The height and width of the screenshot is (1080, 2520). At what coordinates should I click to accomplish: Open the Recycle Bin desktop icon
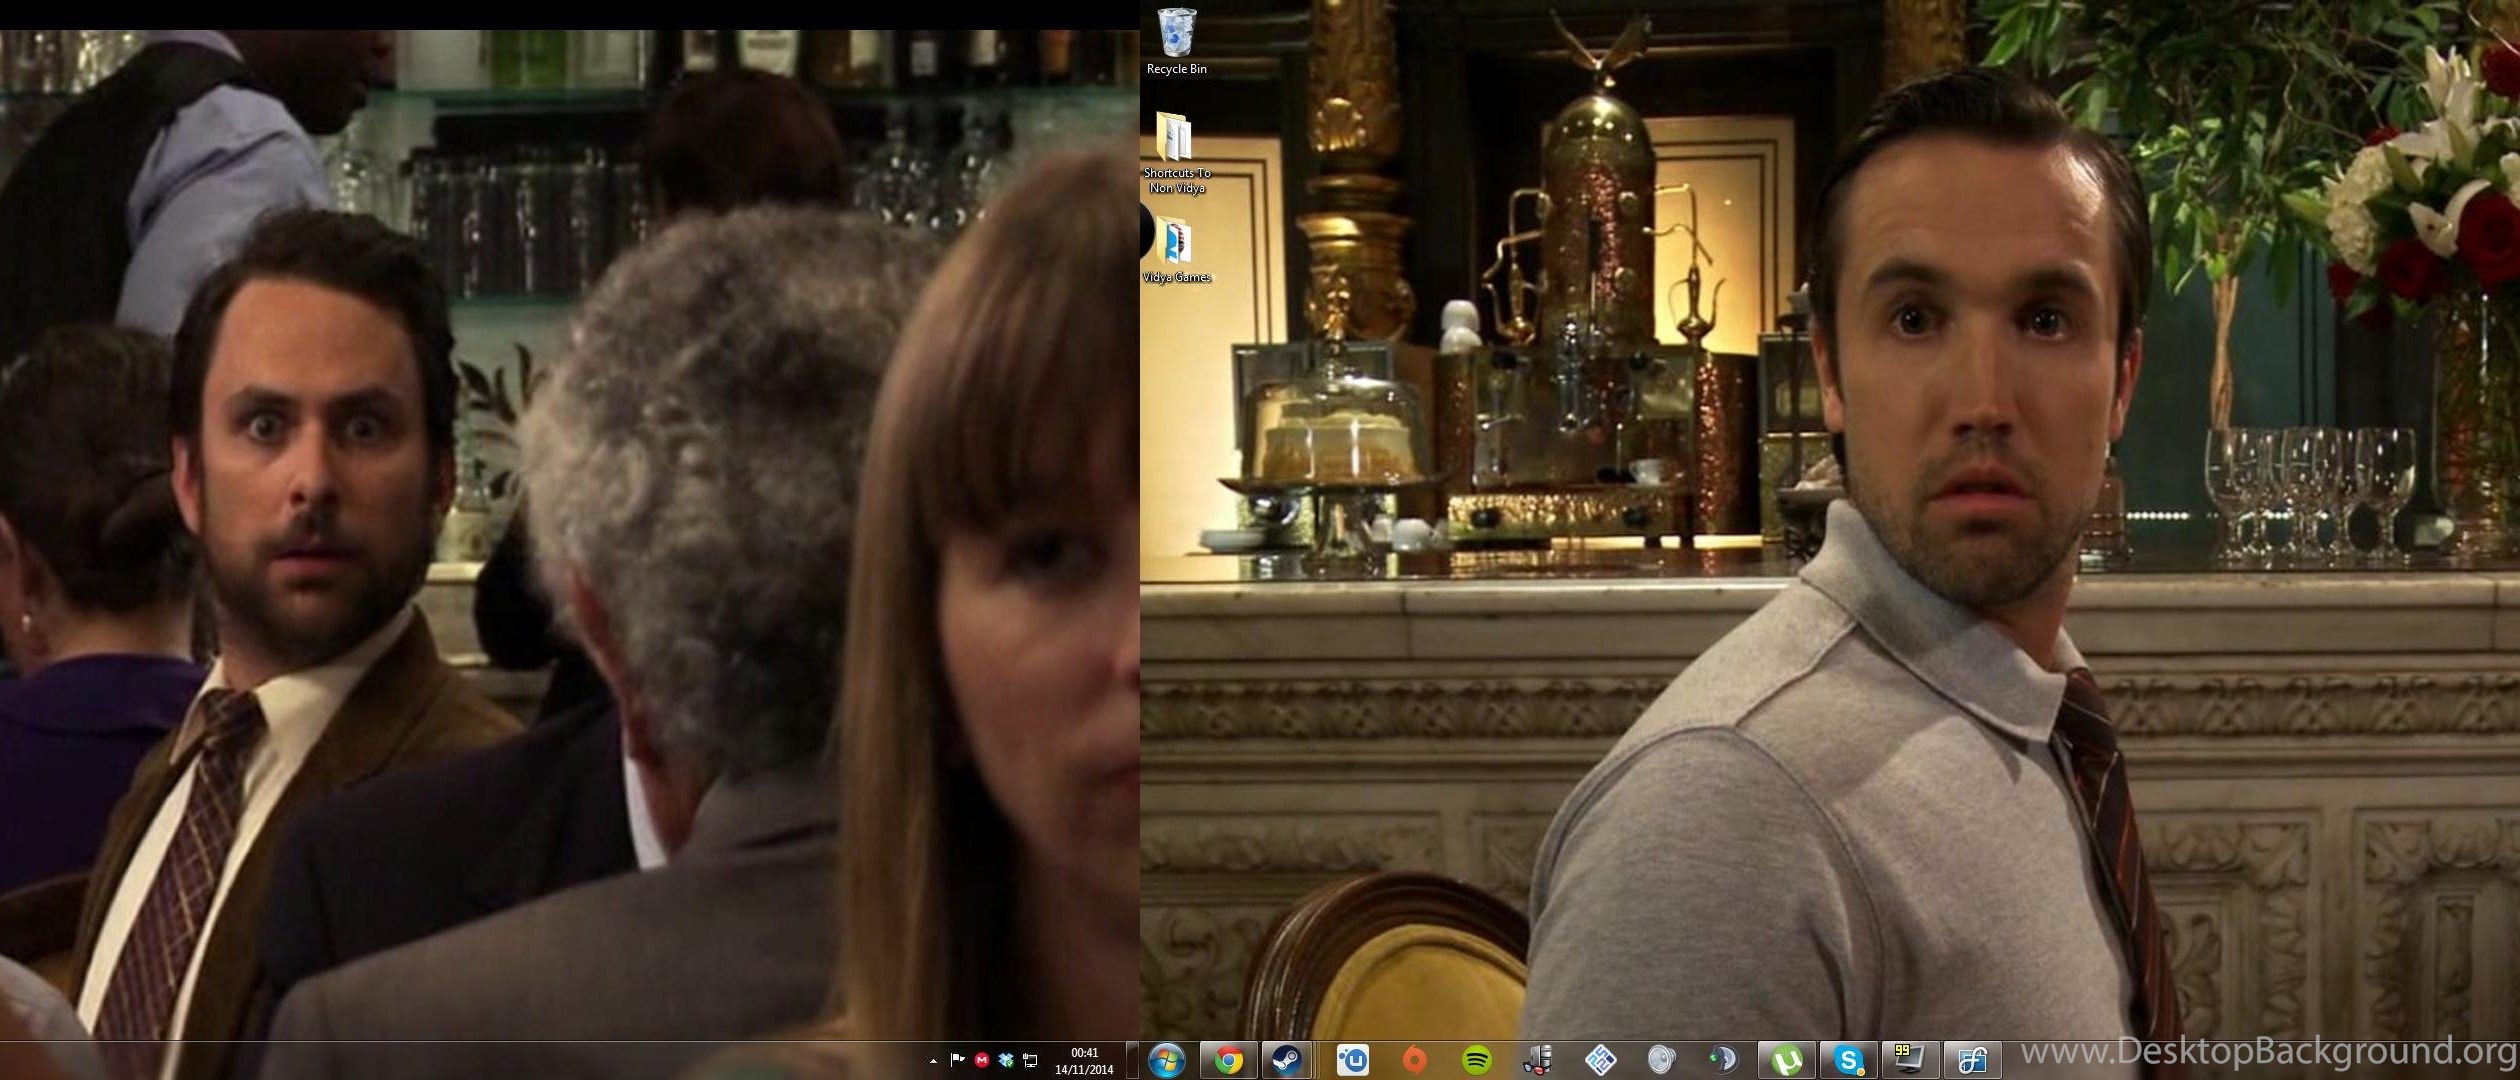click(1176, 42)
